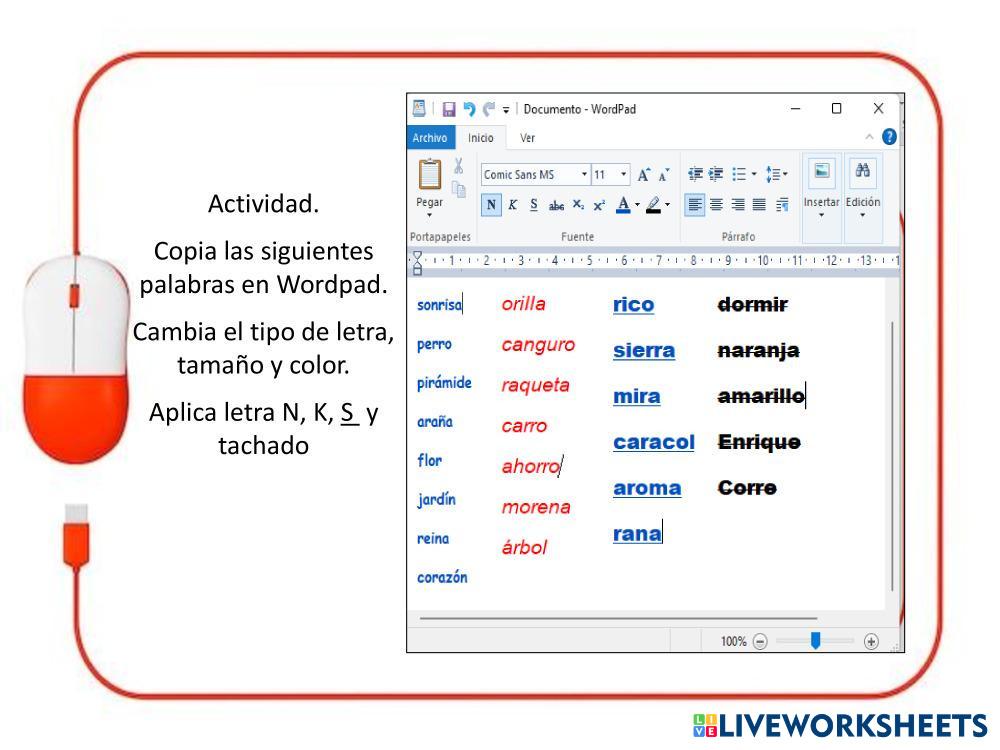Open the Comic Sans MS font dropdown

click(x=528, y=174)
